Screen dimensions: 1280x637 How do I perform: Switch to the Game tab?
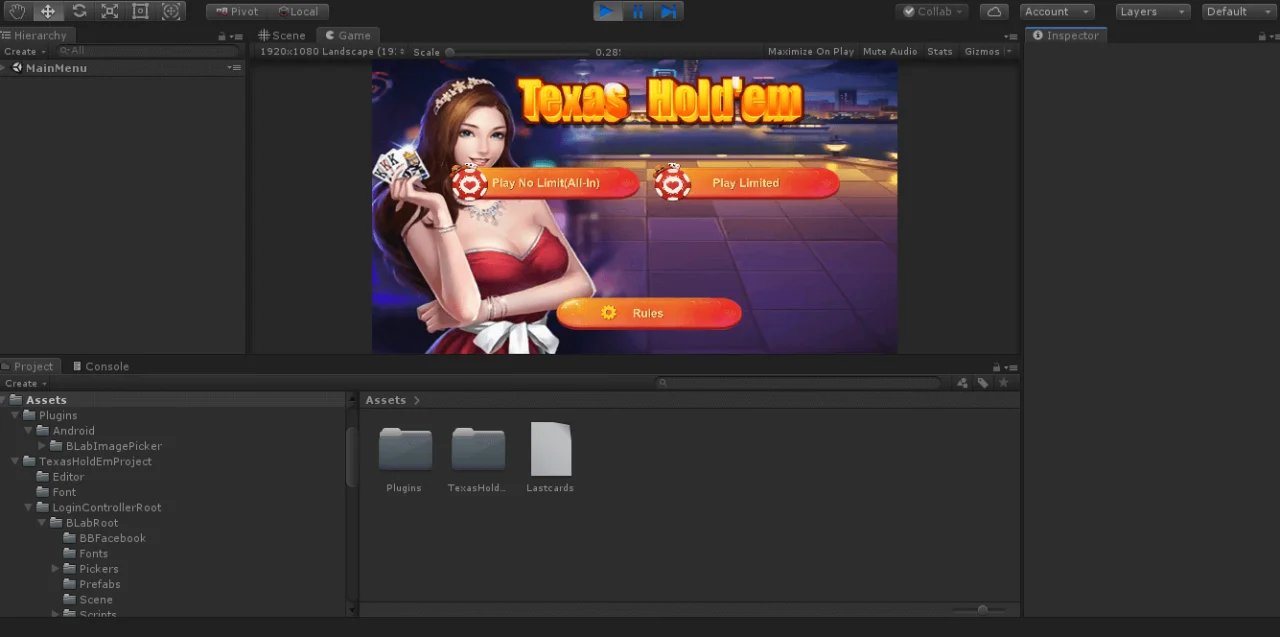pyautogui.click(x=348, y=35)
